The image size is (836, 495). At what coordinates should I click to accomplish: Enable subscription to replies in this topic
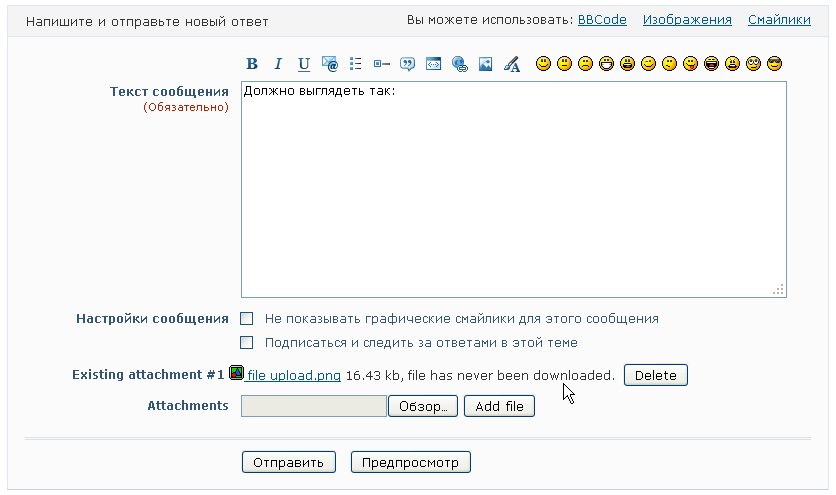247,343
